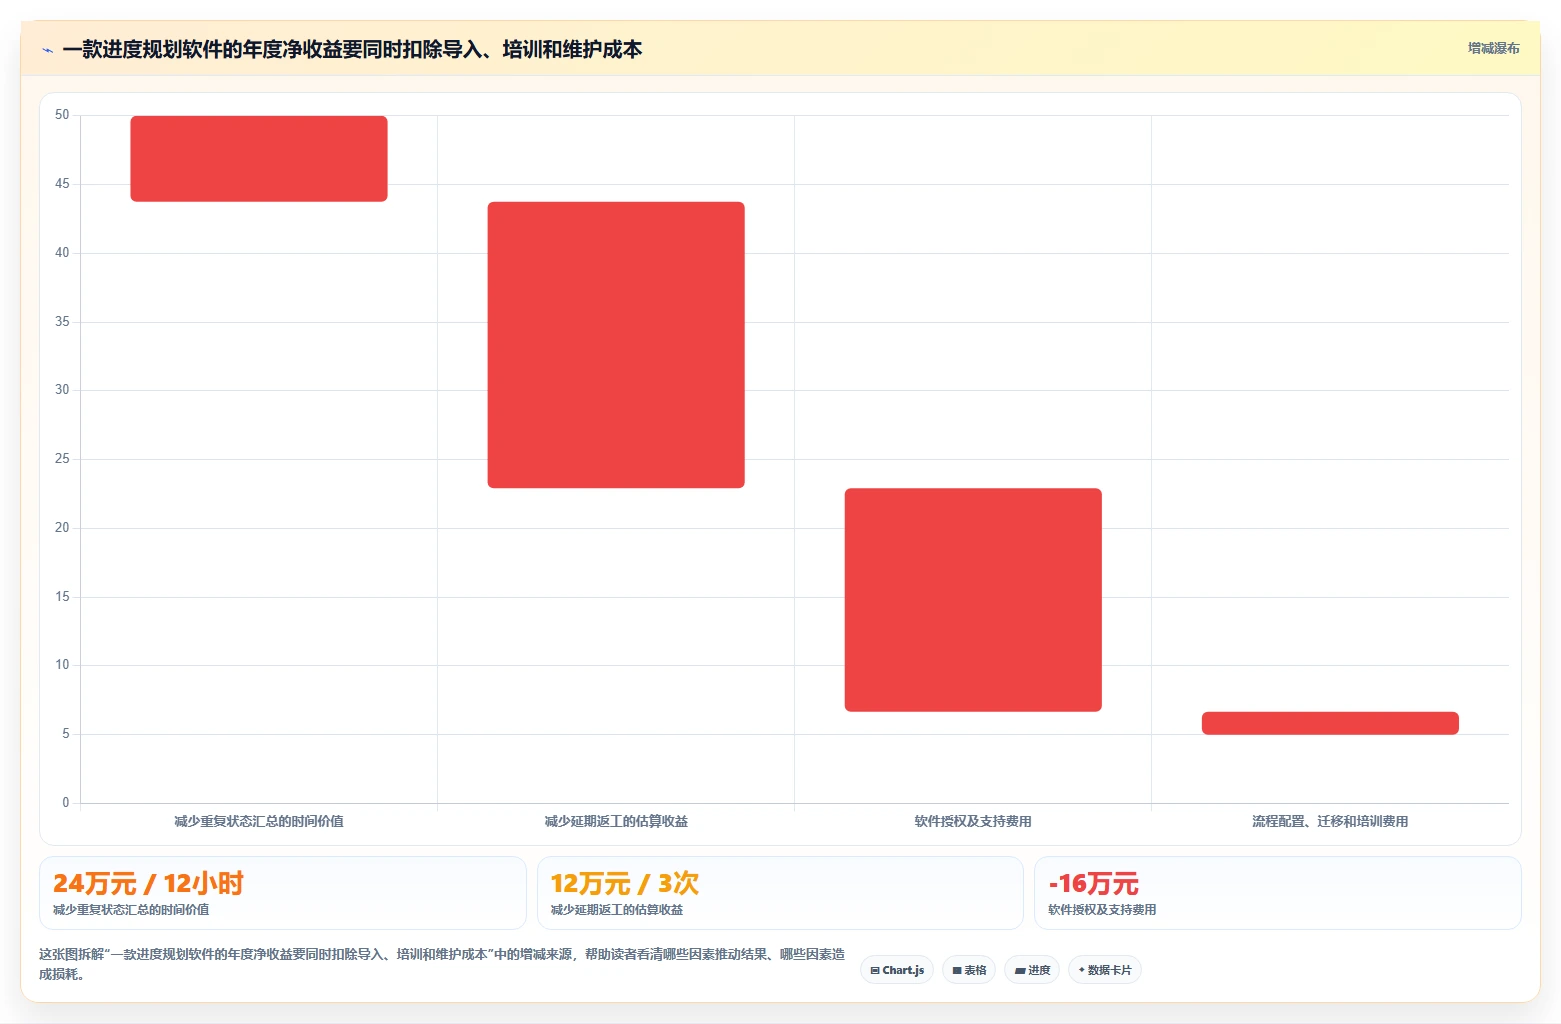Click the red bar for 减少延期返工的估算收益
The width and height of the screenshot is (1561, 1024).
tap(616, 345)
